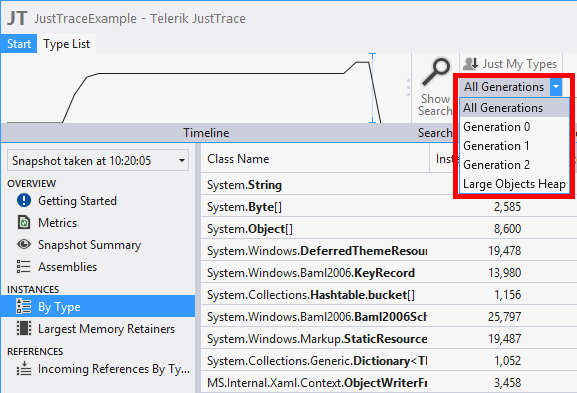Click the Show Search magnifier icon
The image size is (577, 393).
click(x=436, y=72)
